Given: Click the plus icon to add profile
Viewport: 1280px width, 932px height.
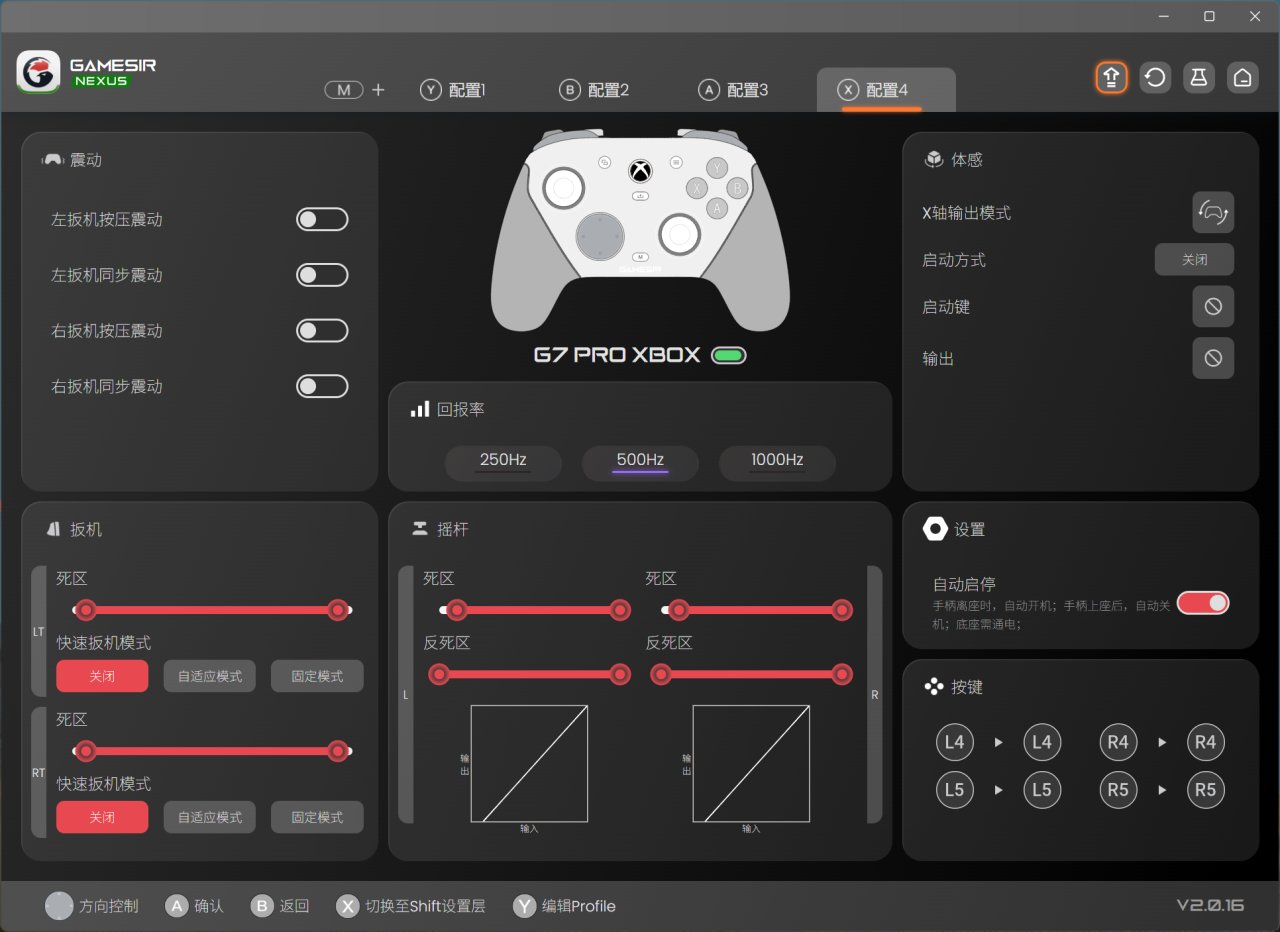Looking at the screenshot, I should (x=378, y=90).
